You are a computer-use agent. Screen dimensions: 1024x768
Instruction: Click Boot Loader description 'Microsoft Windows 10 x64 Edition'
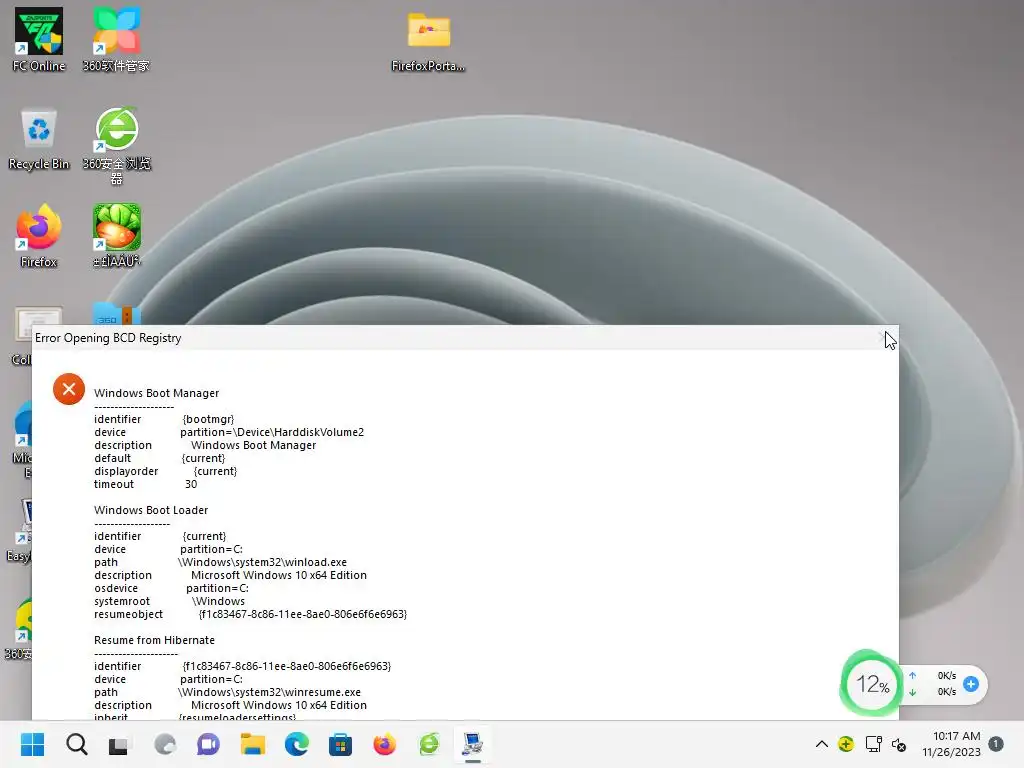tap(279, 575)
